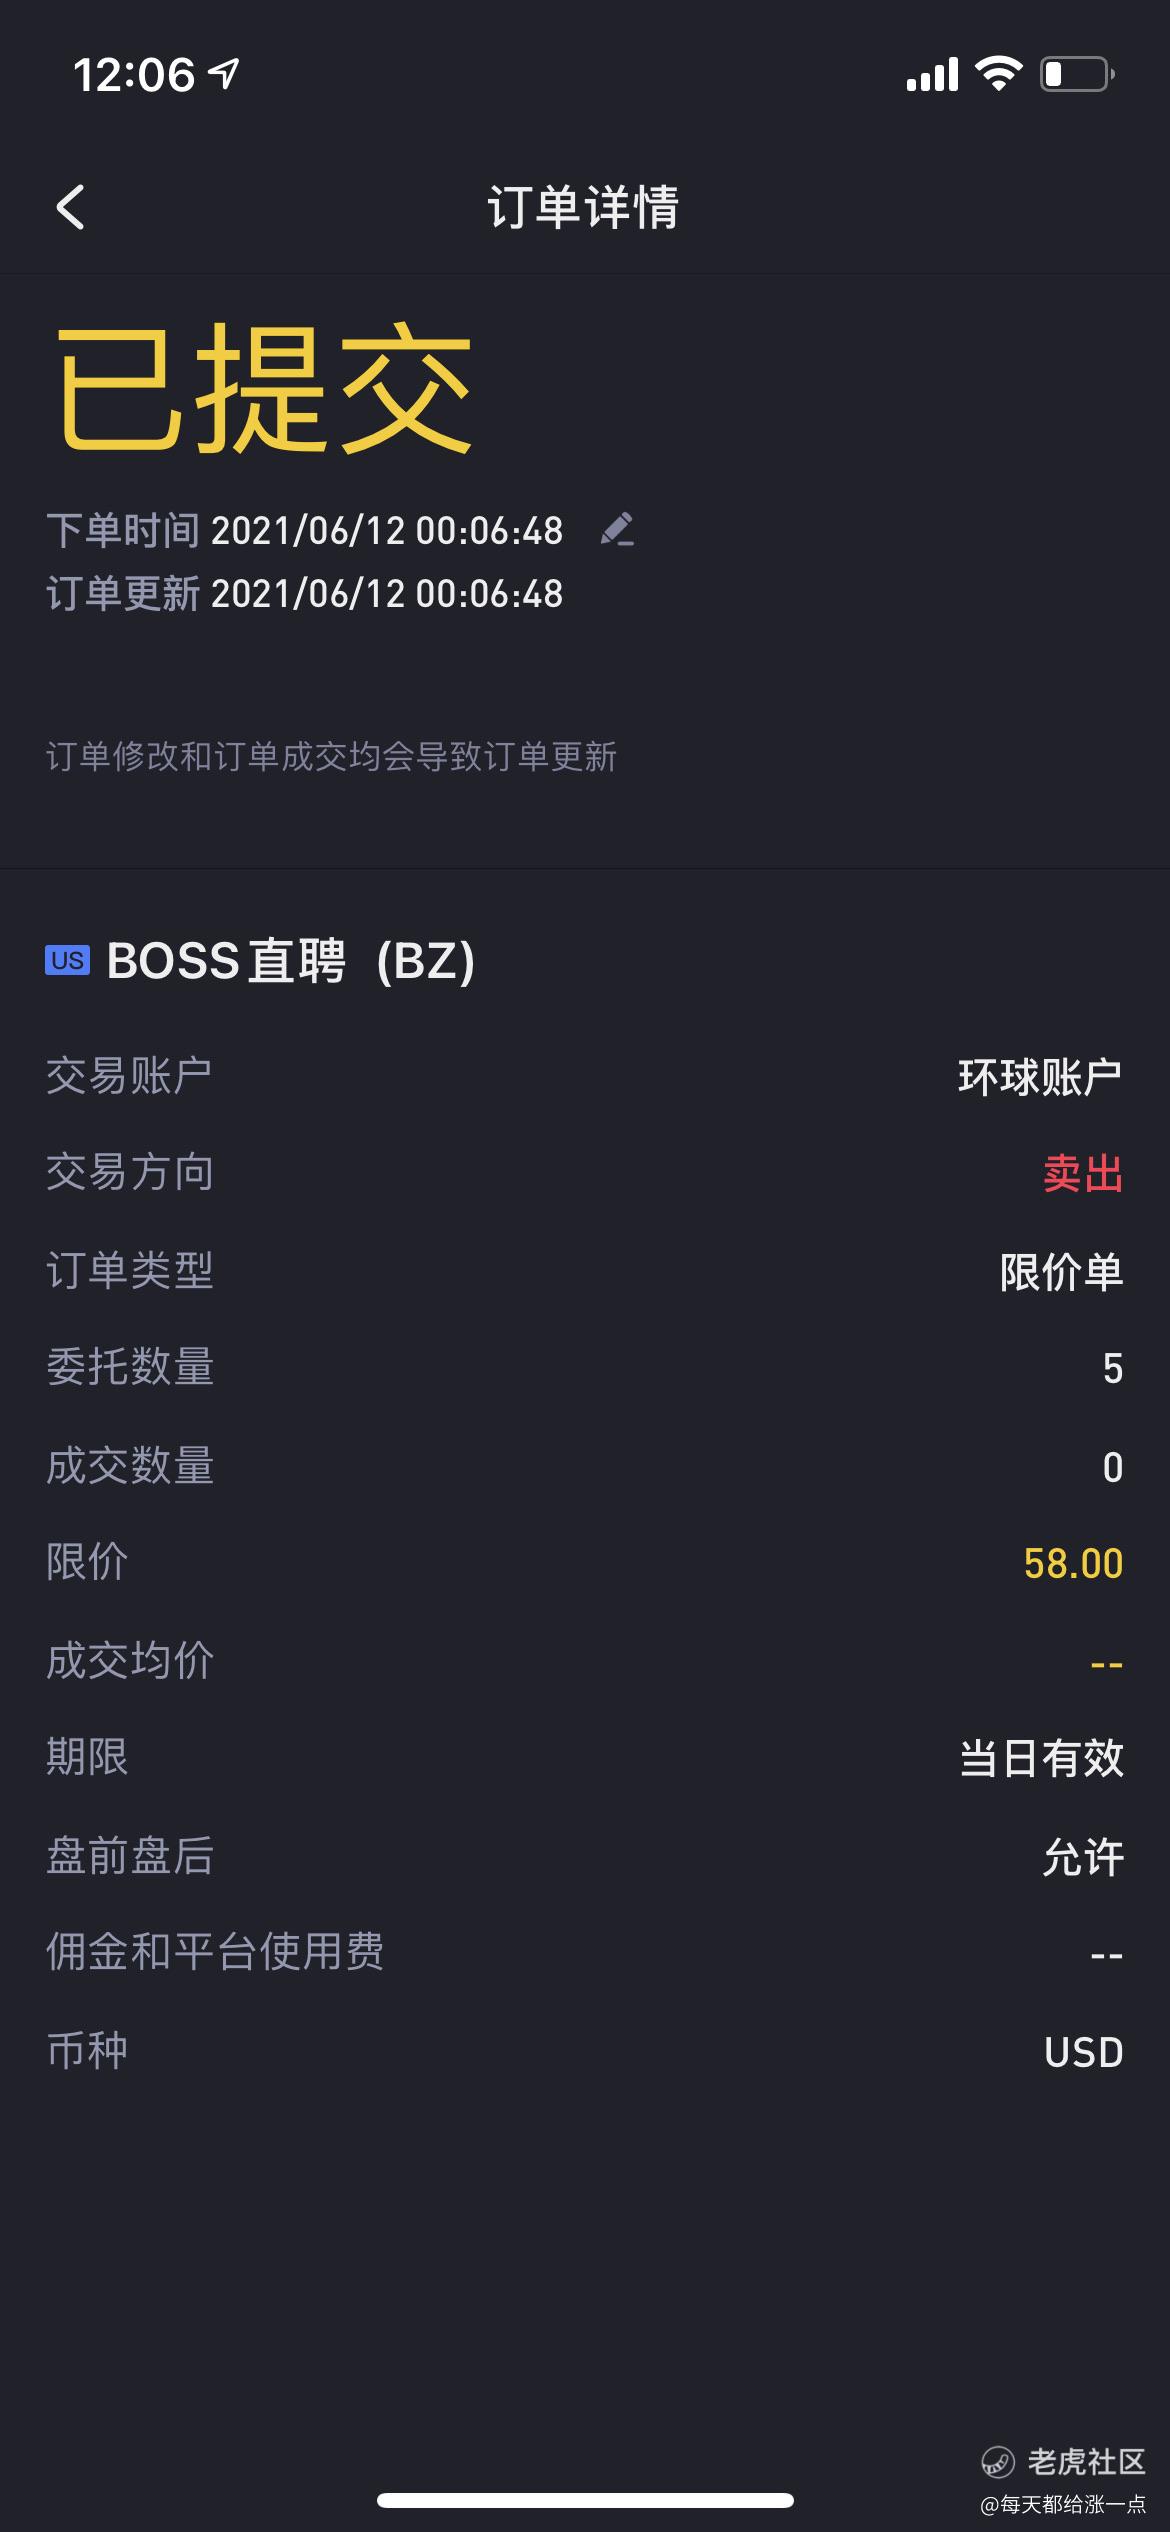Tap the 环球账户 account value
1170x2532 pixels.
point(1040,1077)
